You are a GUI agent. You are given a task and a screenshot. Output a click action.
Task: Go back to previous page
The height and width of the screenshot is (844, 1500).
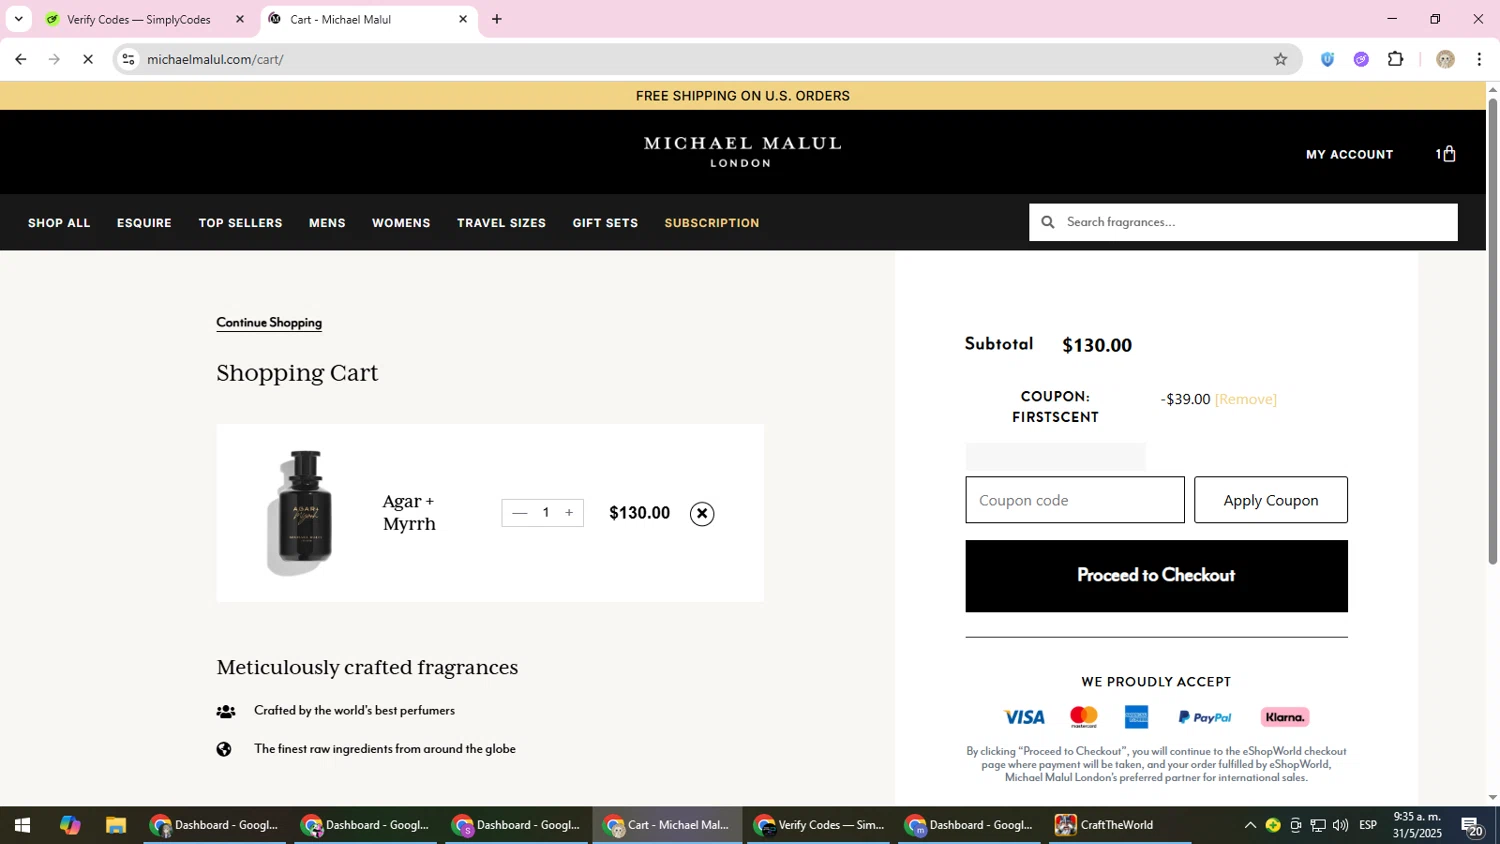point(20,59)
